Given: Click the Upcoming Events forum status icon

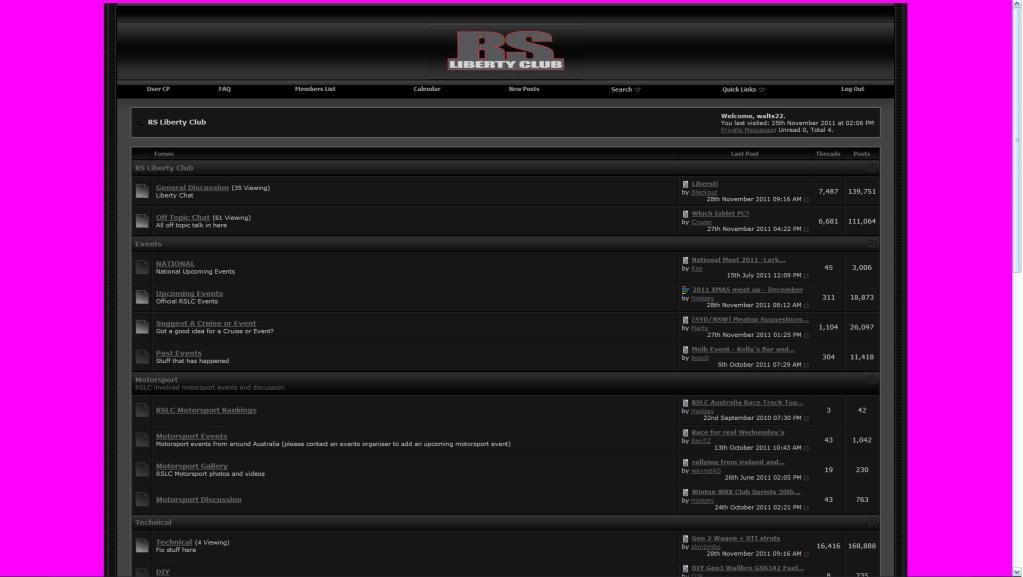Looking at the screenshot, I should pos(142,297).
